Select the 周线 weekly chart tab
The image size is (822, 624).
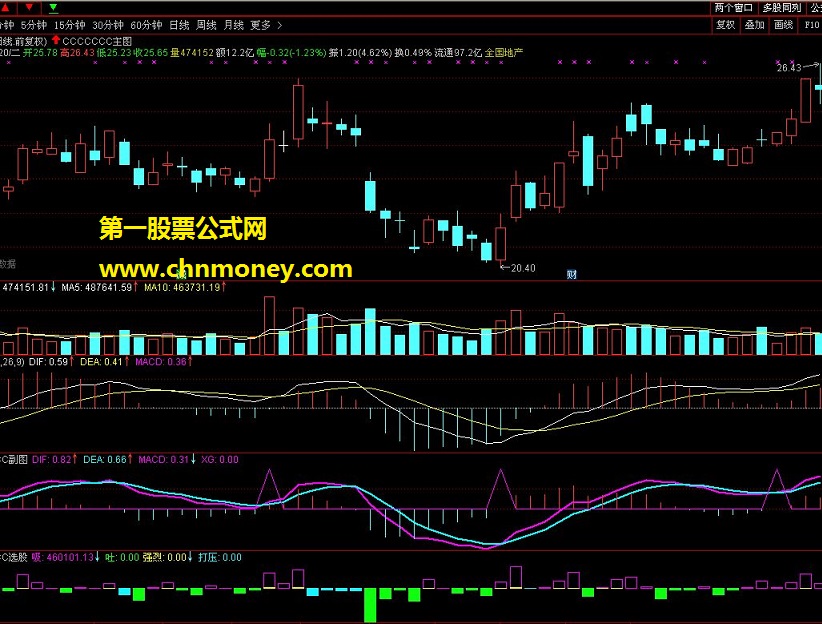(x=207, y=25)
